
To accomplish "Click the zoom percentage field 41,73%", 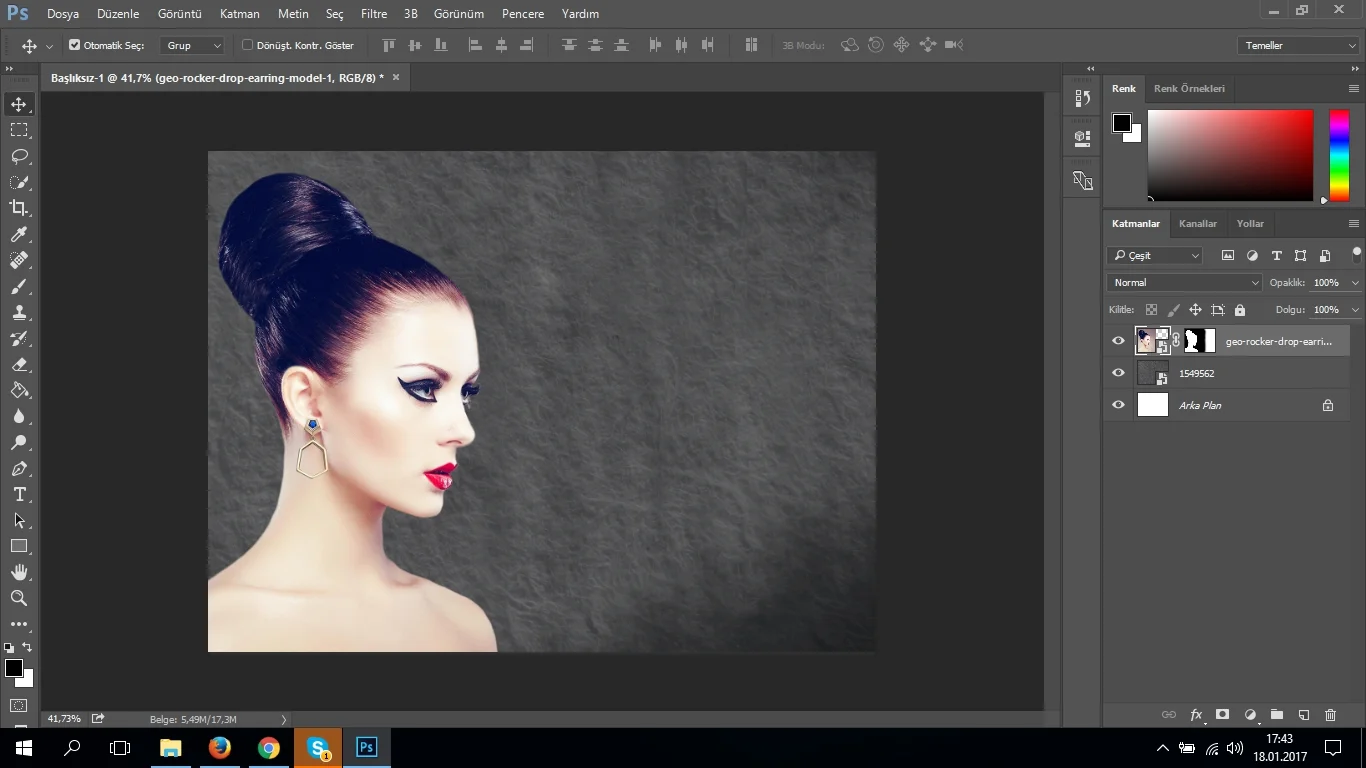I will pyautogui.click(x=64, y=719).
